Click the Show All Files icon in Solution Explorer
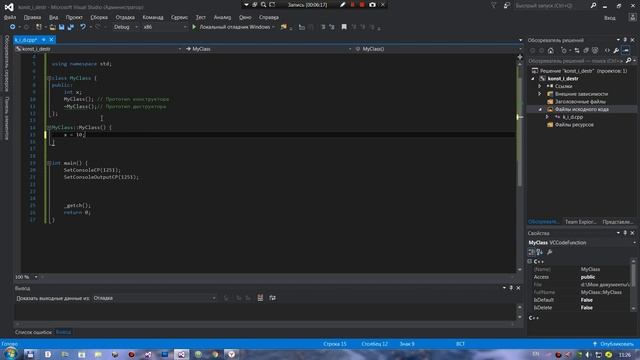Screen dimensions: 640x360 (595, 51)
